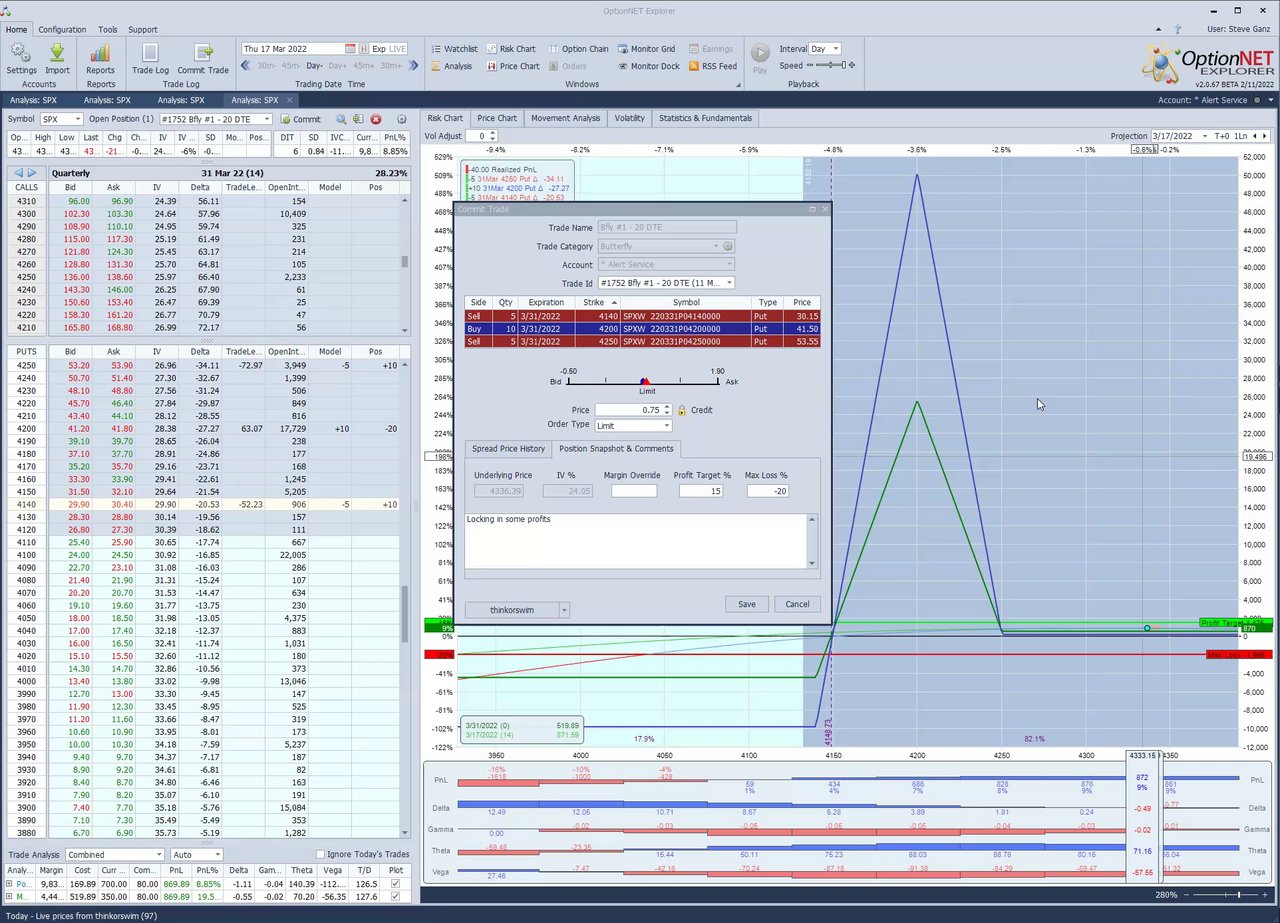Open the Order Type Limit dropdown
The image size is (1280, 923).
point(666,426)
